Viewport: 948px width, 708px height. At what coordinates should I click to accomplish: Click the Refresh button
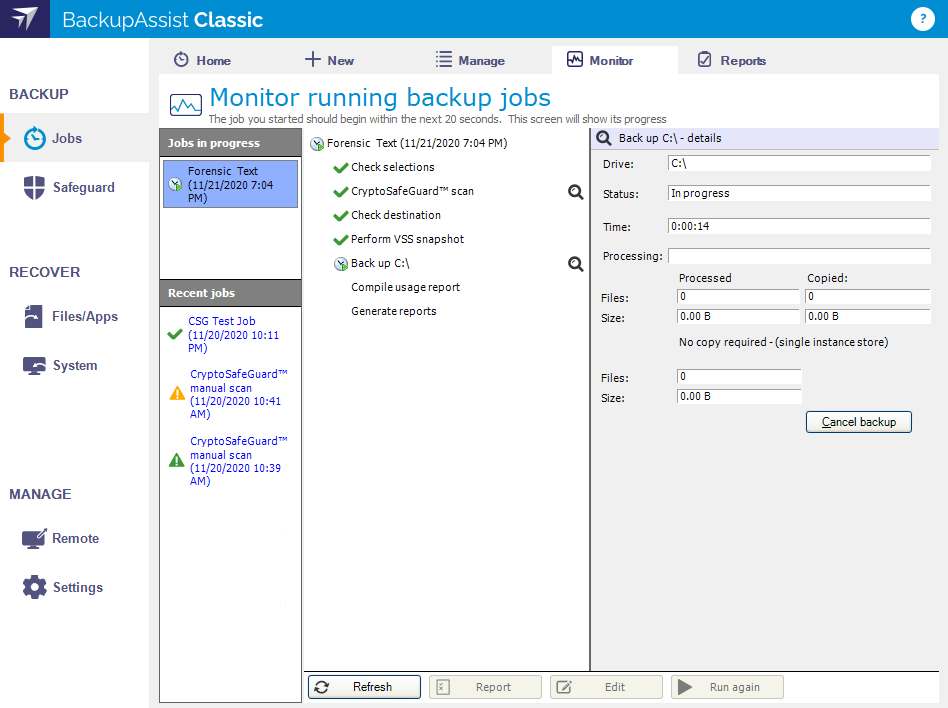tap(364, 687)
